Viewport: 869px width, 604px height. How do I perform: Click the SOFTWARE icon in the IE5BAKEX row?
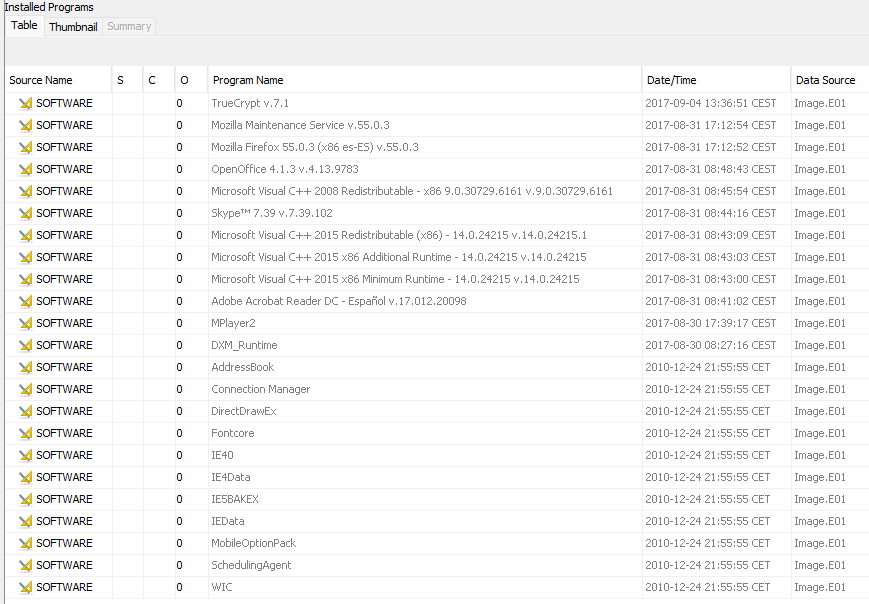click(25, 499)
